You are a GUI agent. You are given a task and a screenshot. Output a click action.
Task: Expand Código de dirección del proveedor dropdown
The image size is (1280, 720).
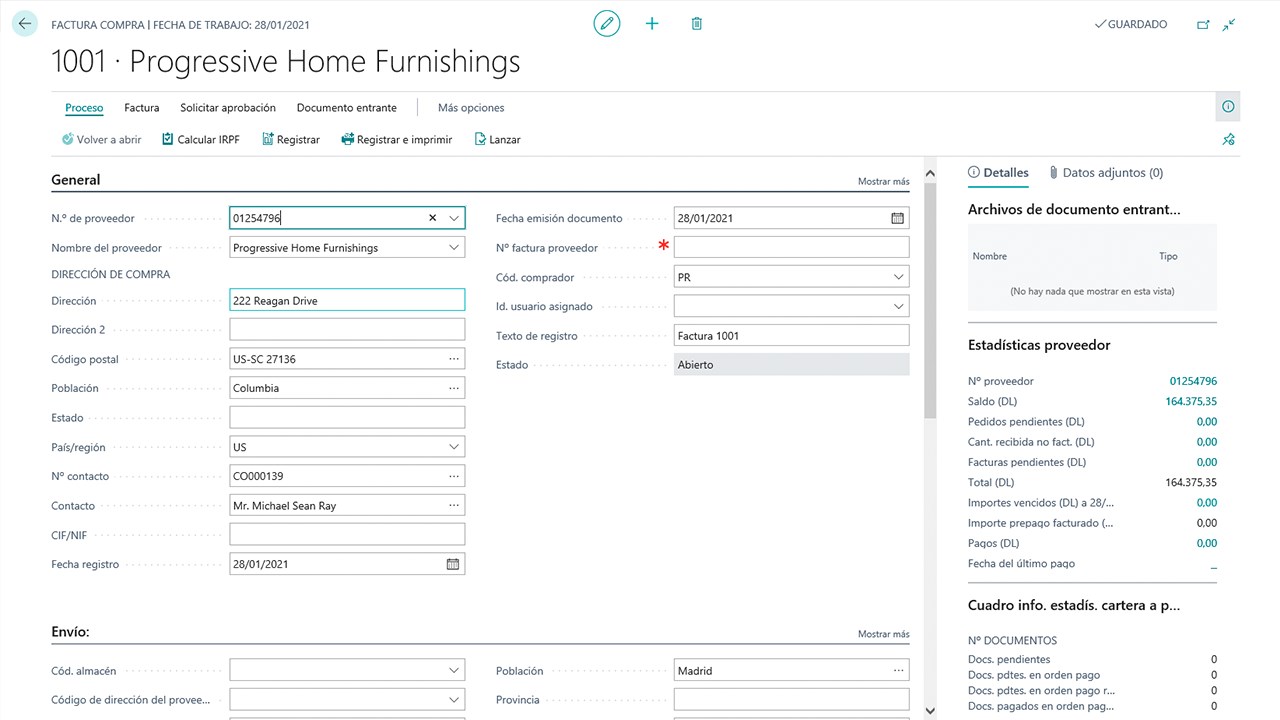pos(454,700)
